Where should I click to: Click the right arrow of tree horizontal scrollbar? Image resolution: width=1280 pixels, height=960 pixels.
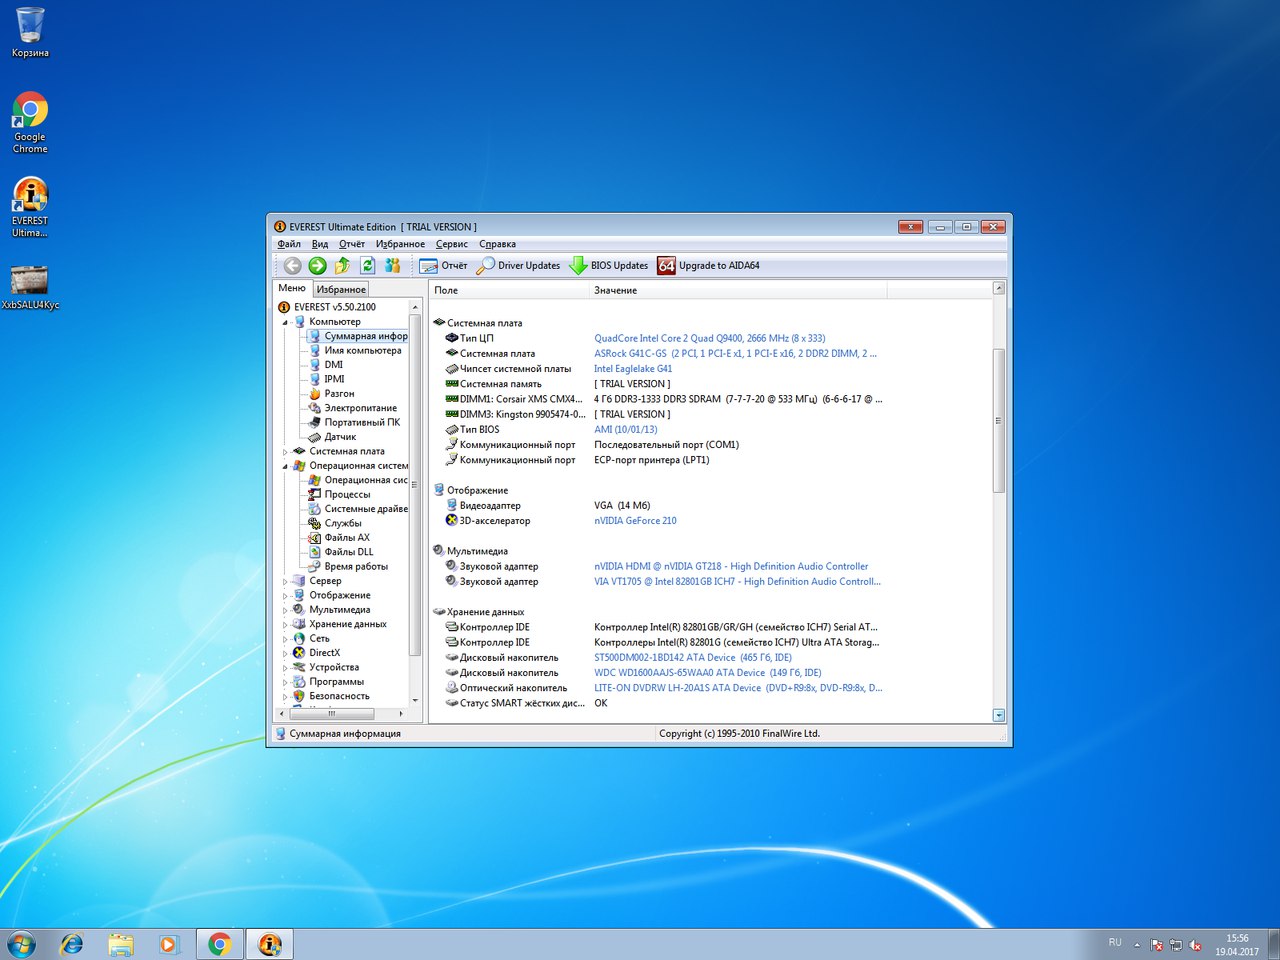pos(401,714)
